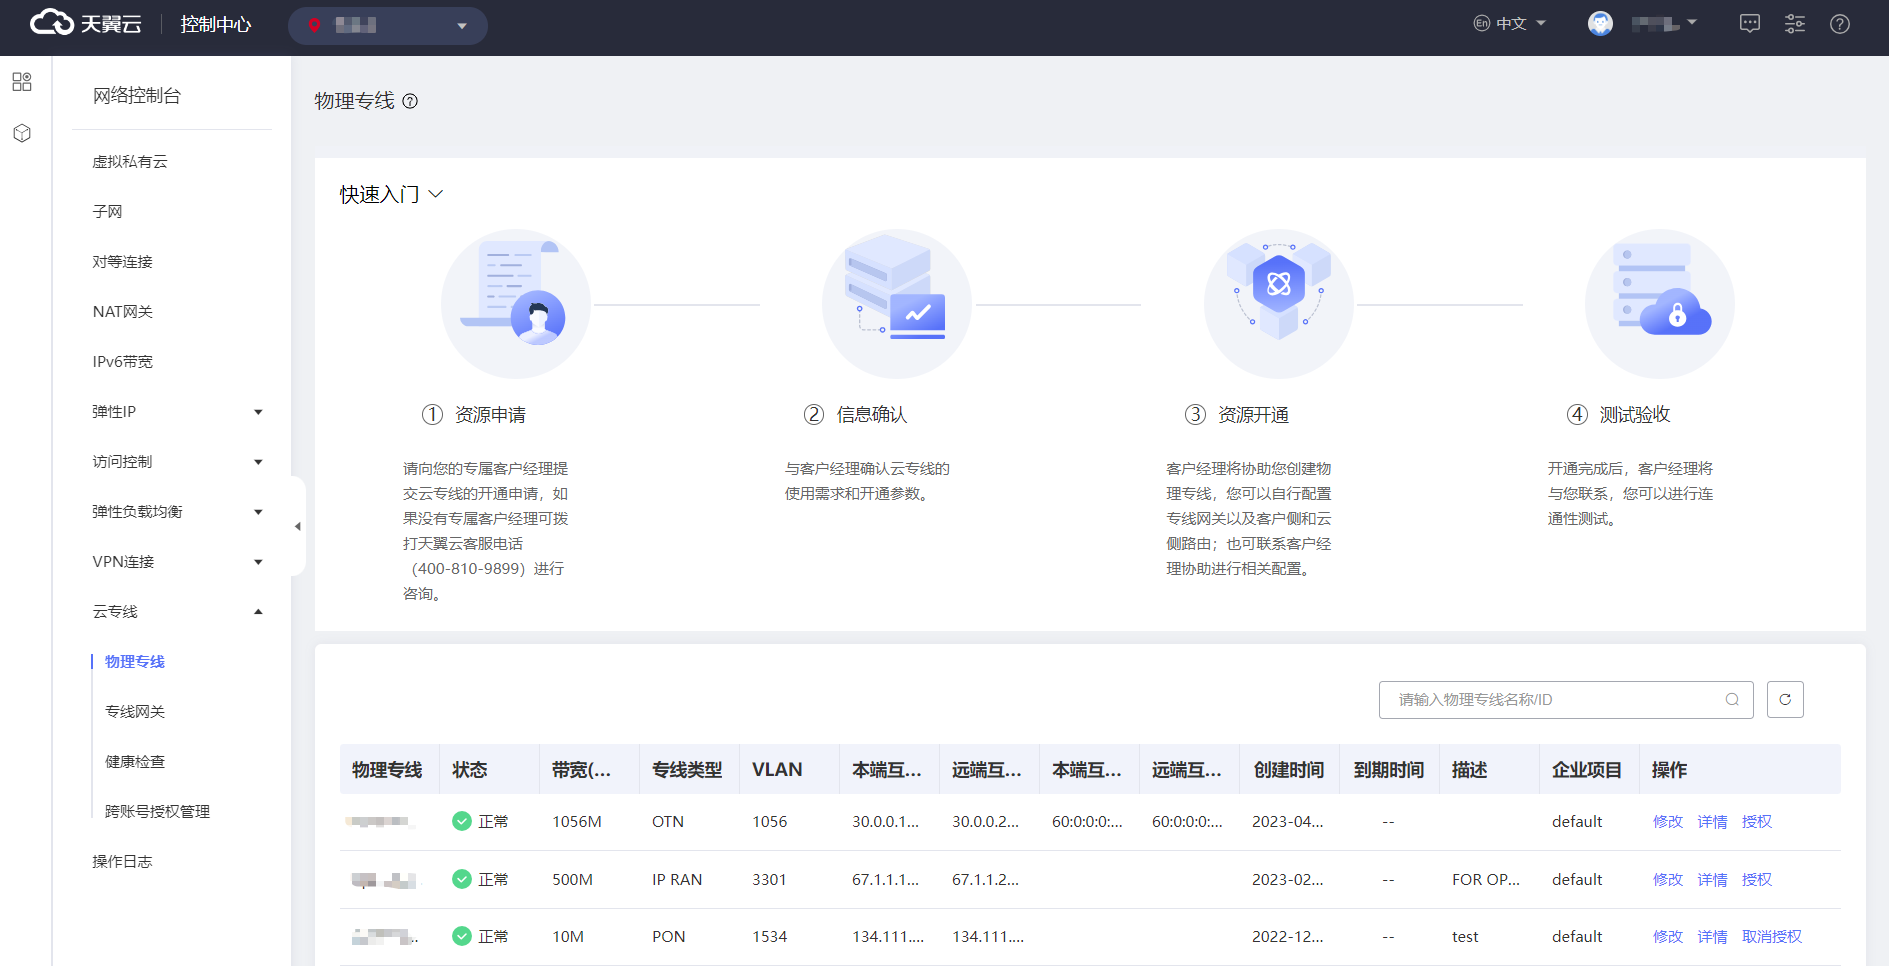Open the 中文 language dropdown
The height and width of the screenshot is (966, 1889).
pos(1511,24)
